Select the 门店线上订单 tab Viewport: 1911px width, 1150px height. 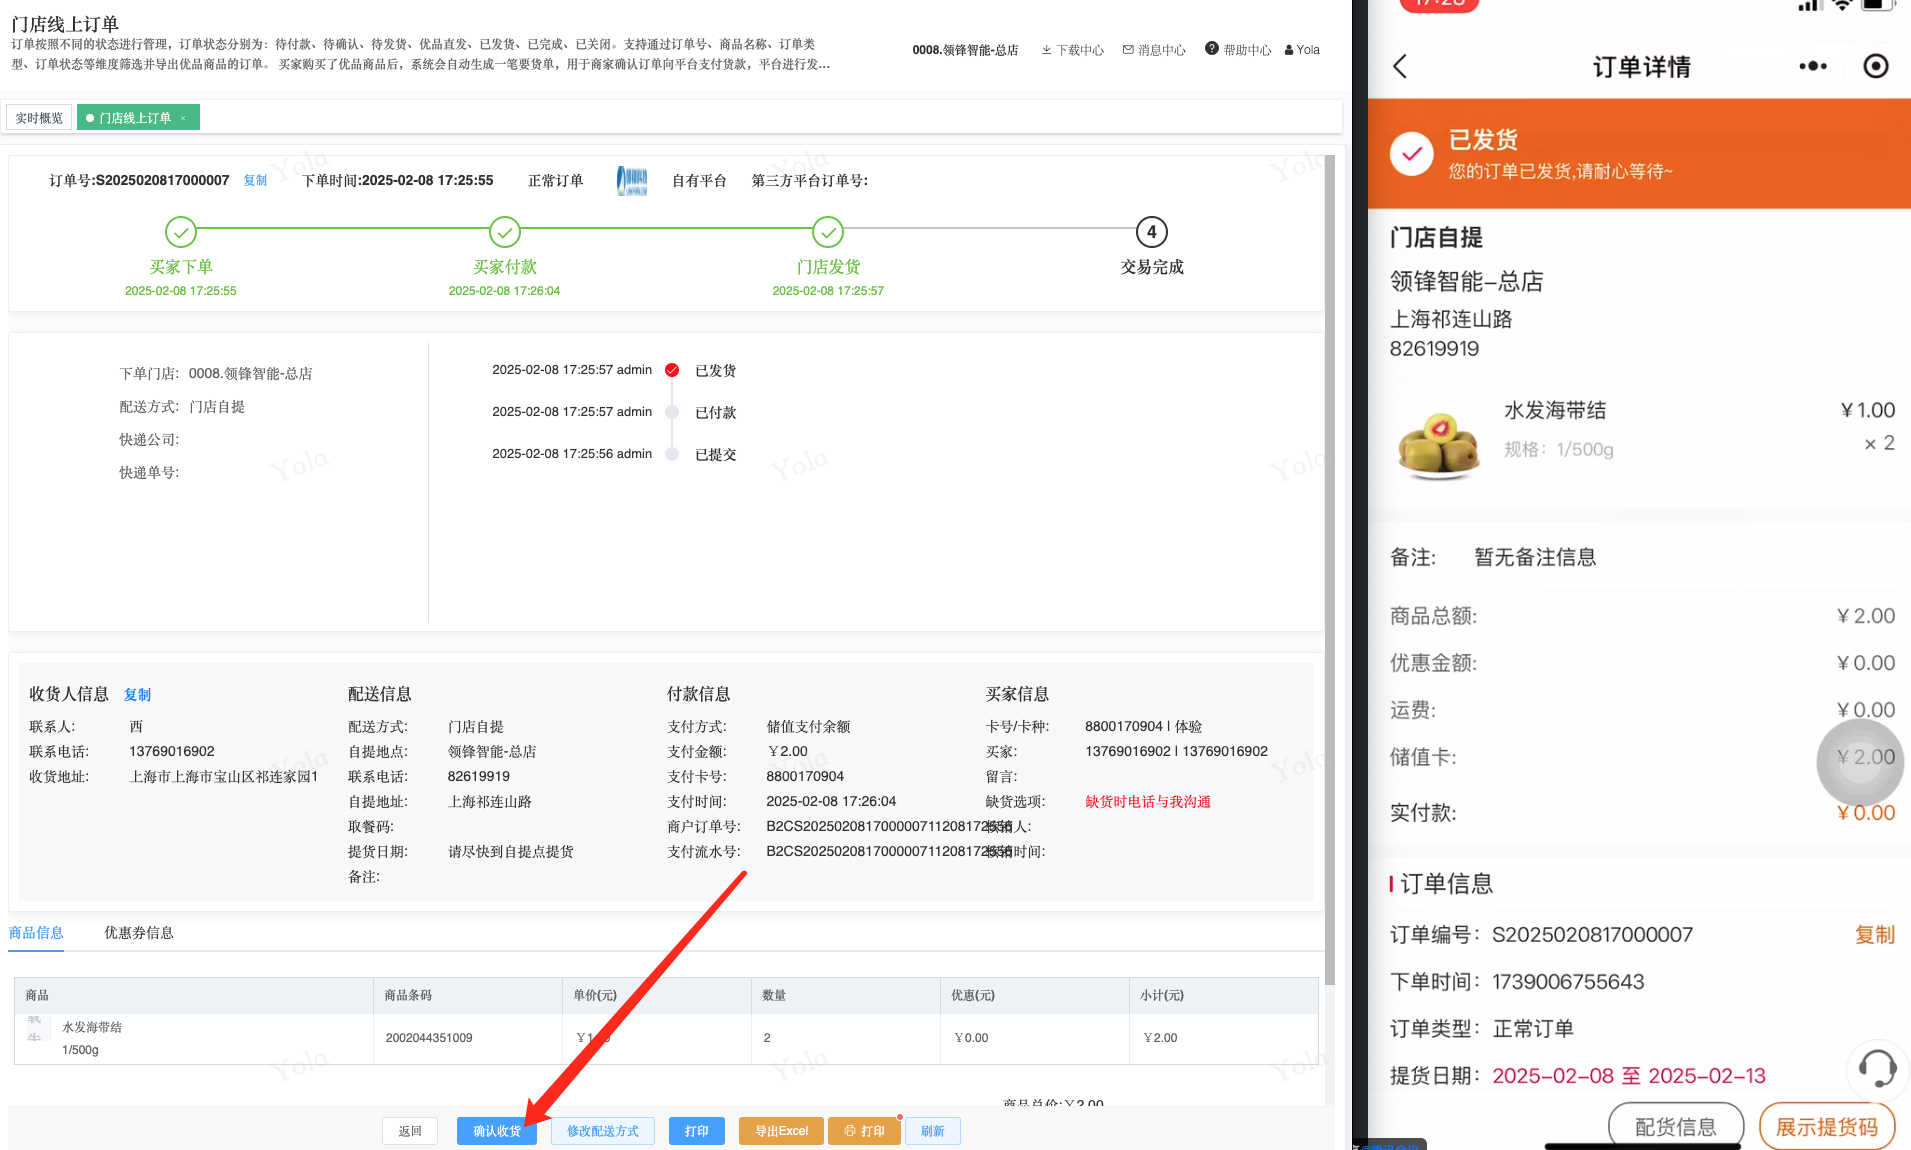(x=138, y=118)
